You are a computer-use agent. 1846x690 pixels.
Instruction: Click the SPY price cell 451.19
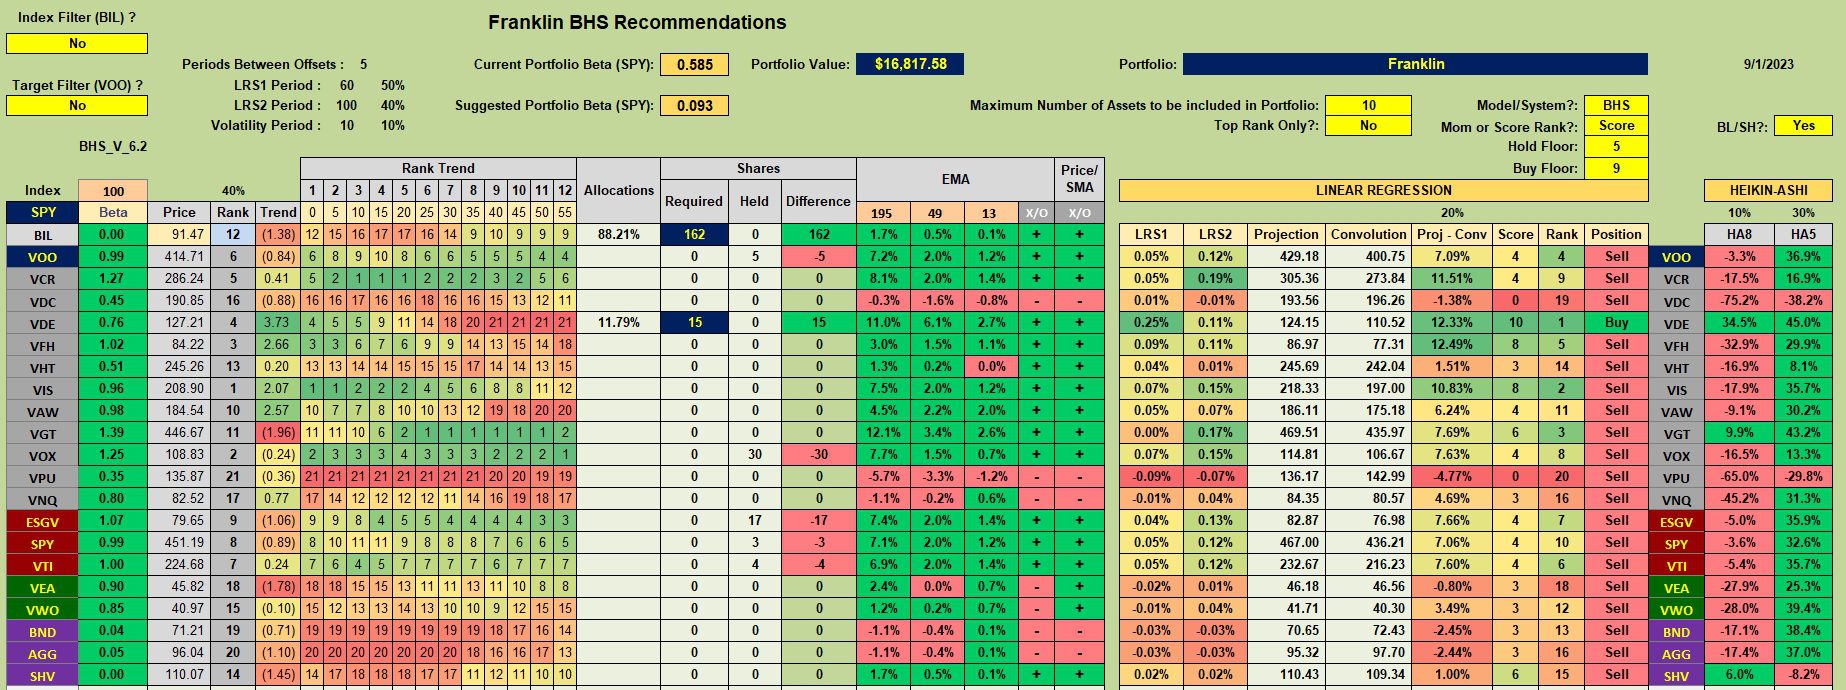pos(179,543)
